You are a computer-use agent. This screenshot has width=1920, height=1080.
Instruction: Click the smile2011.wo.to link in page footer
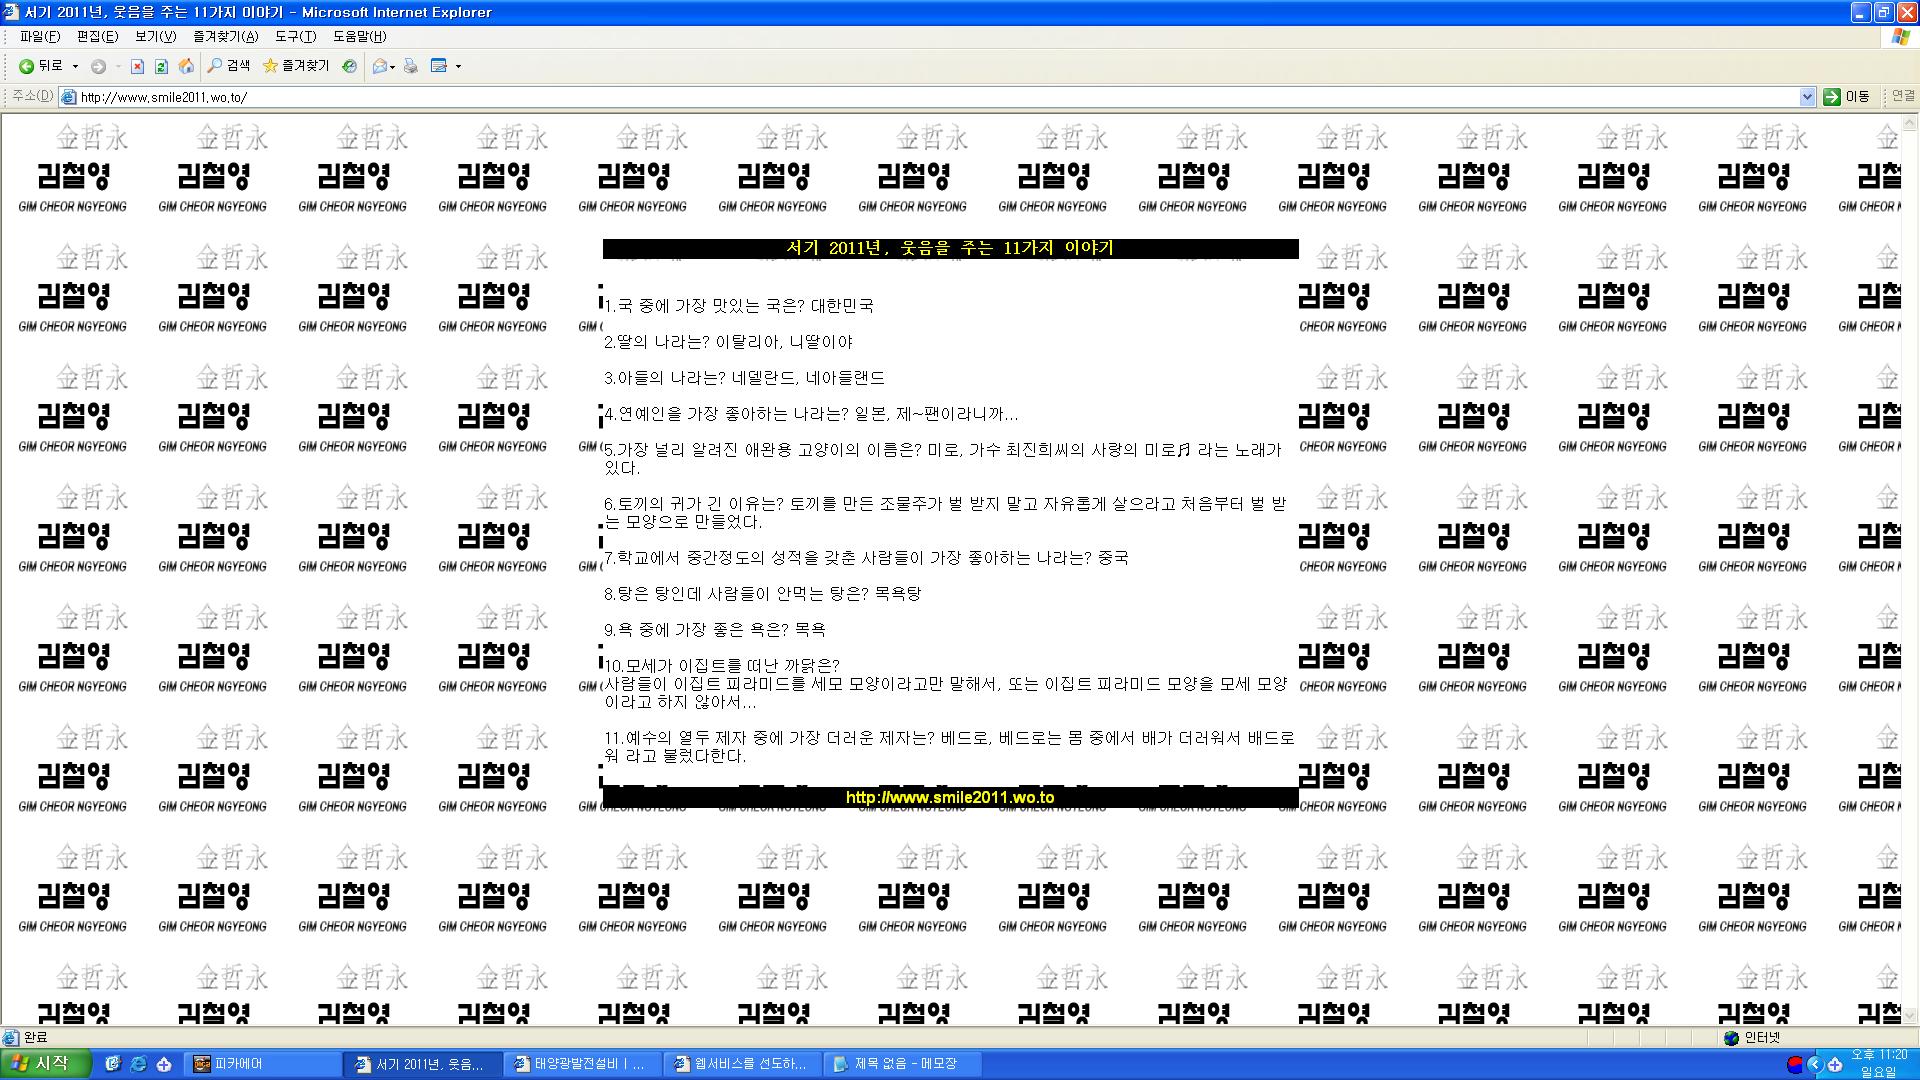950,798
